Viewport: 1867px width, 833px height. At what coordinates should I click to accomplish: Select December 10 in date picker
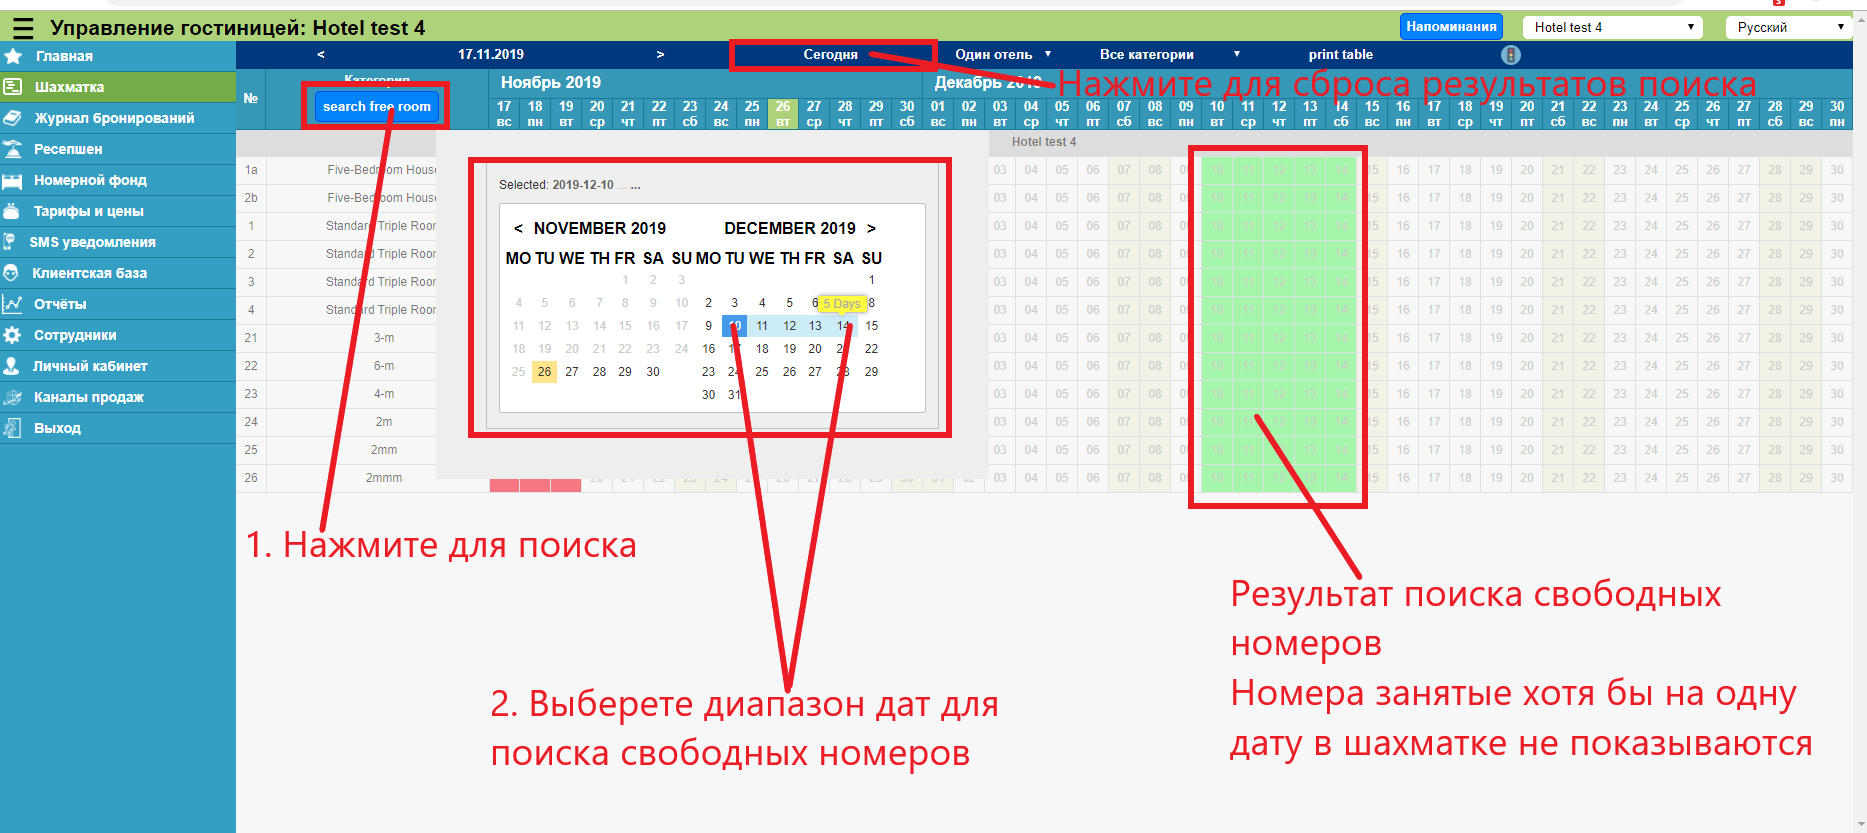pos(734,326)
